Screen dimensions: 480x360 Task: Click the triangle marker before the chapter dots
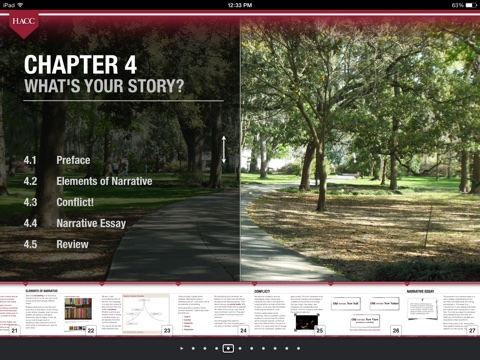coord(182,348)
